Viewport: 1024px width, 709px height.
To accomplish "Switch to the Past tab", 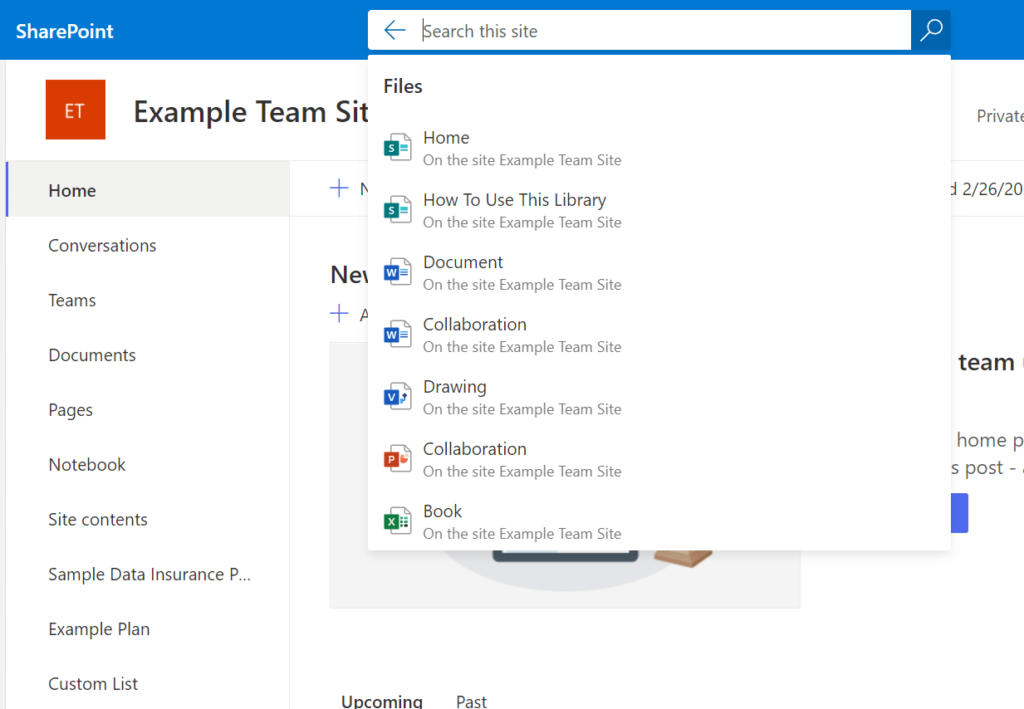I will tap(472, 701).
